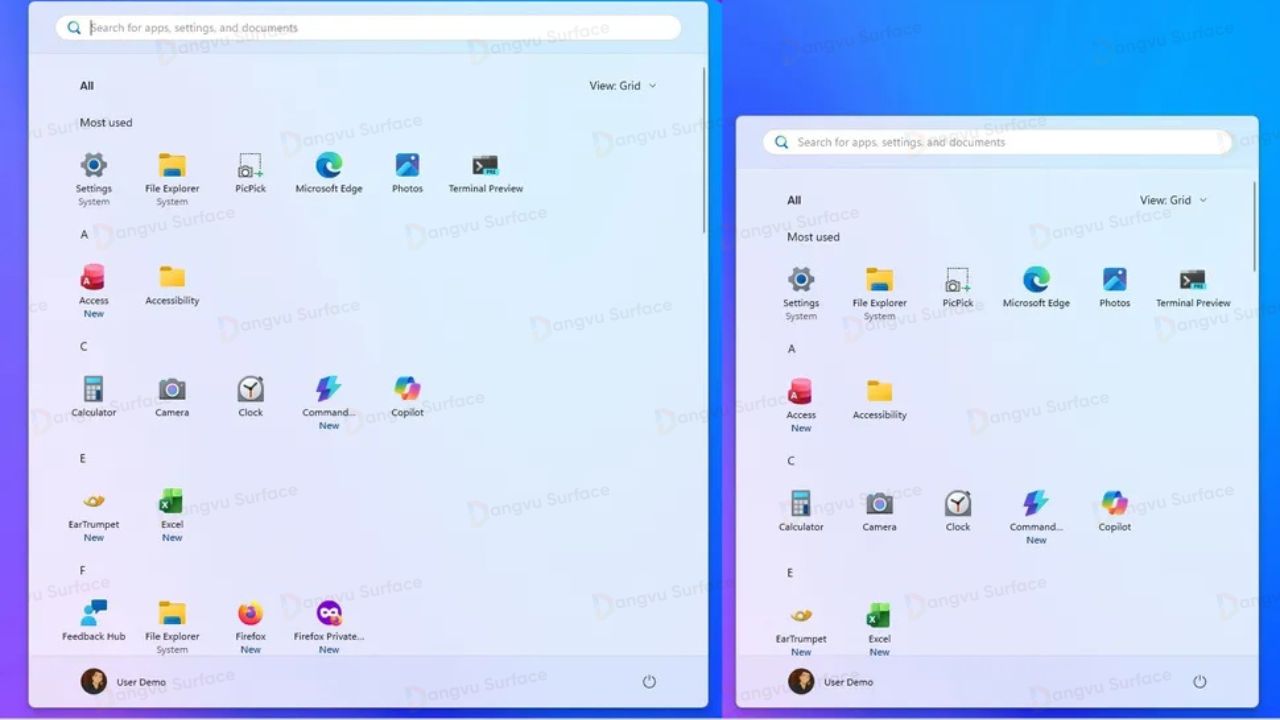Open File Explorer in the right Start menu
Image resolution: width=1280 pixels, height=720 pixels.
879,293
